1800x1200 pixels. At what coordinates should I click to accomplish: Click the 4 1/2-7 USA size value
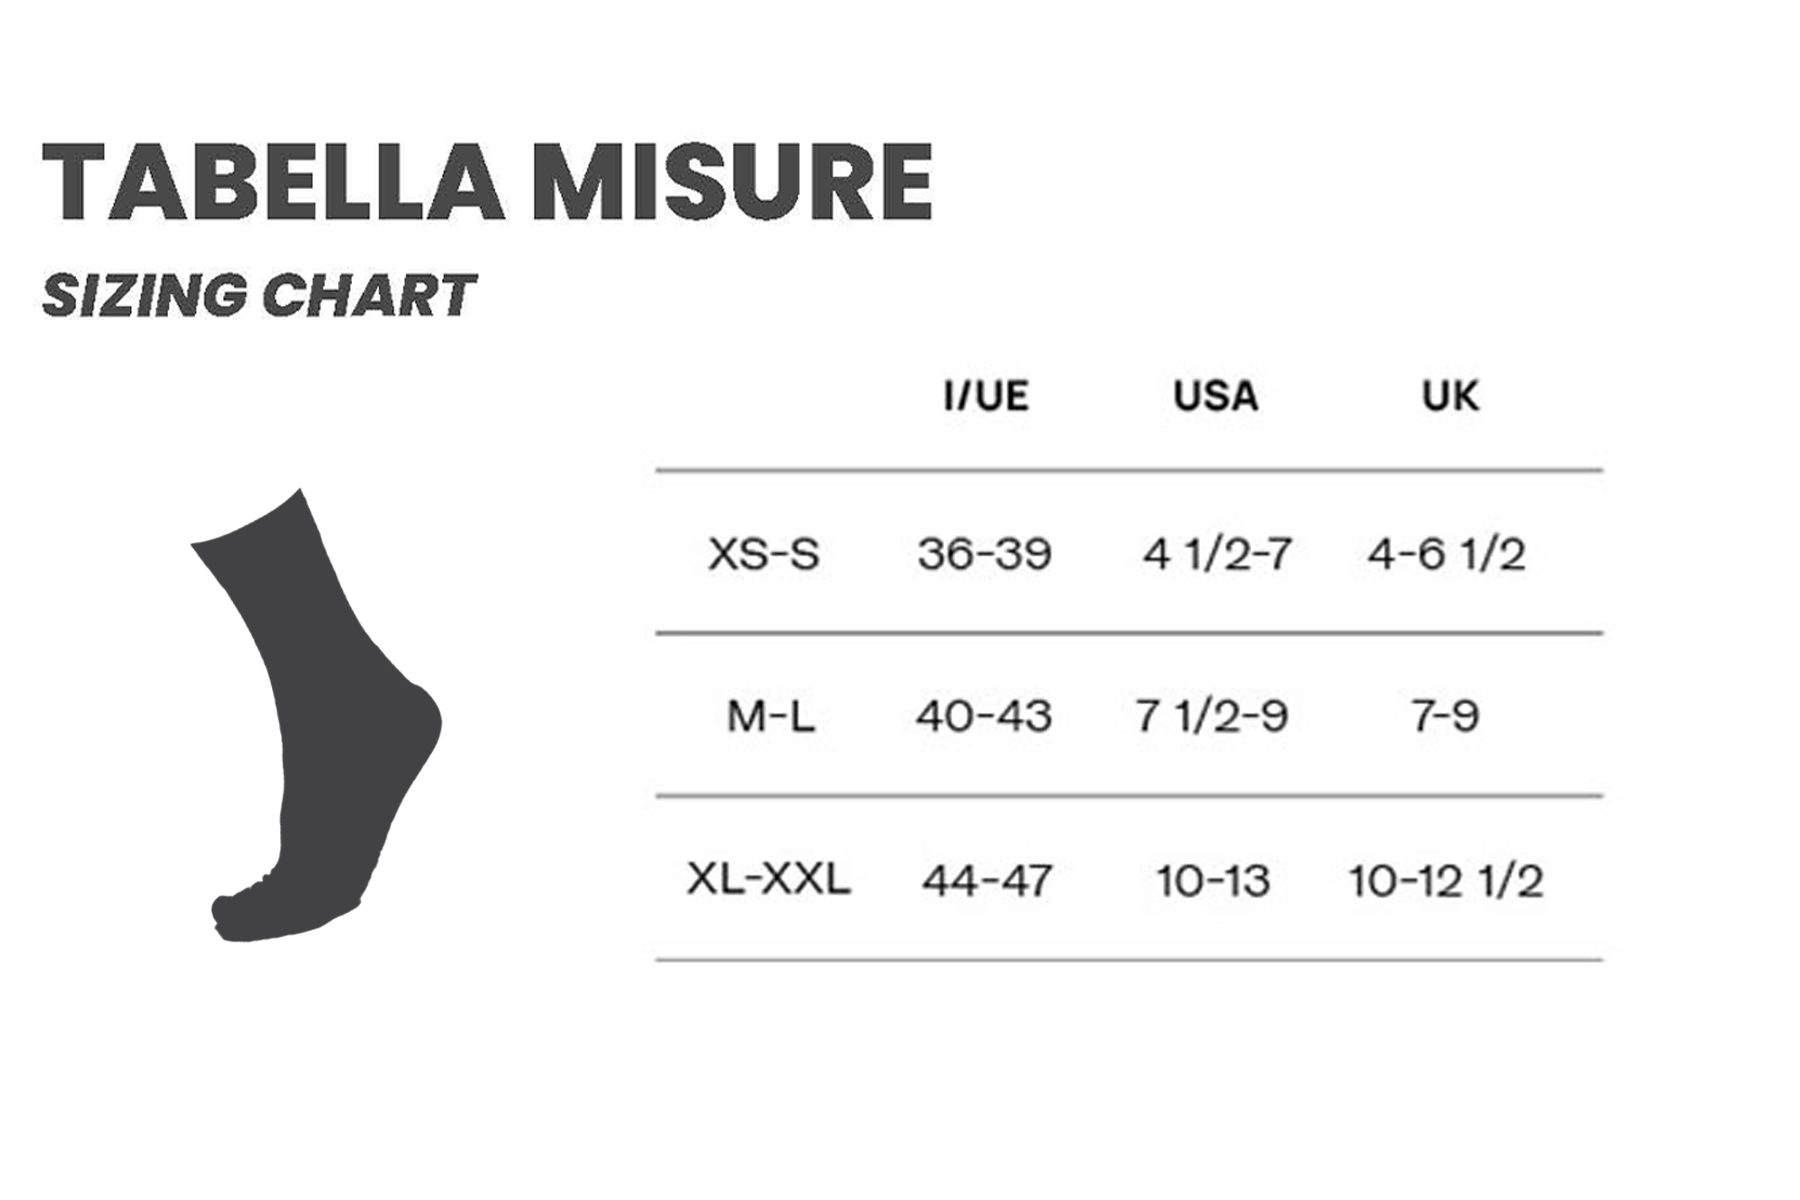(1217, 553)
